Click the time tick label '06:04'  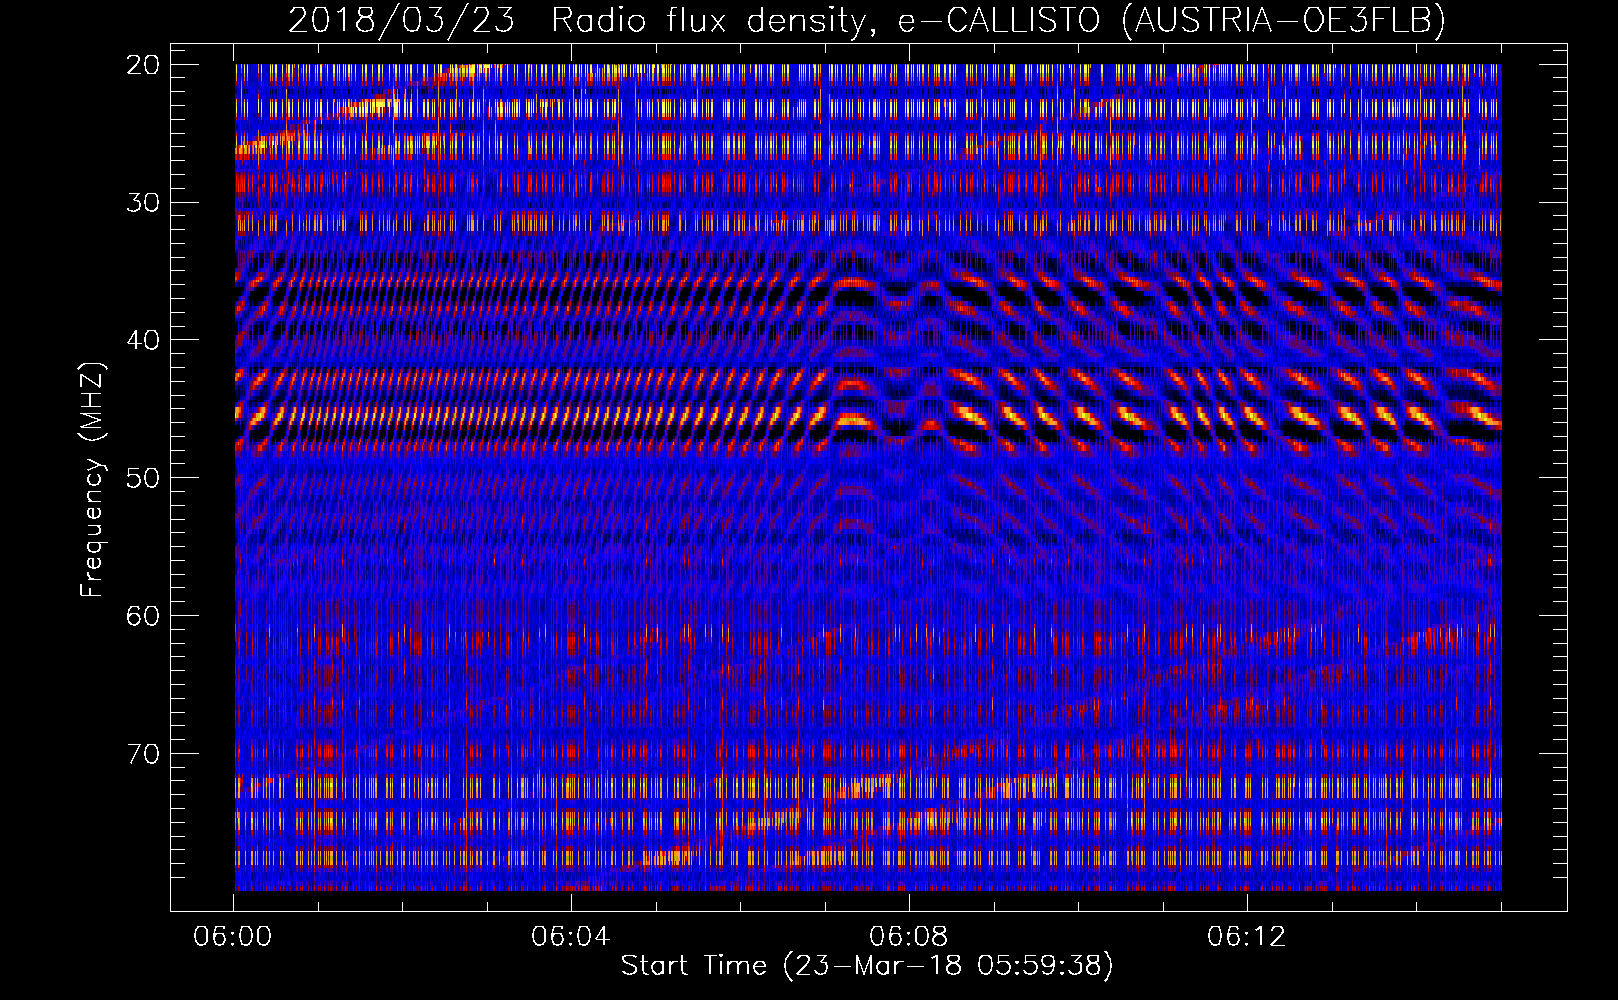pos(570,937)
